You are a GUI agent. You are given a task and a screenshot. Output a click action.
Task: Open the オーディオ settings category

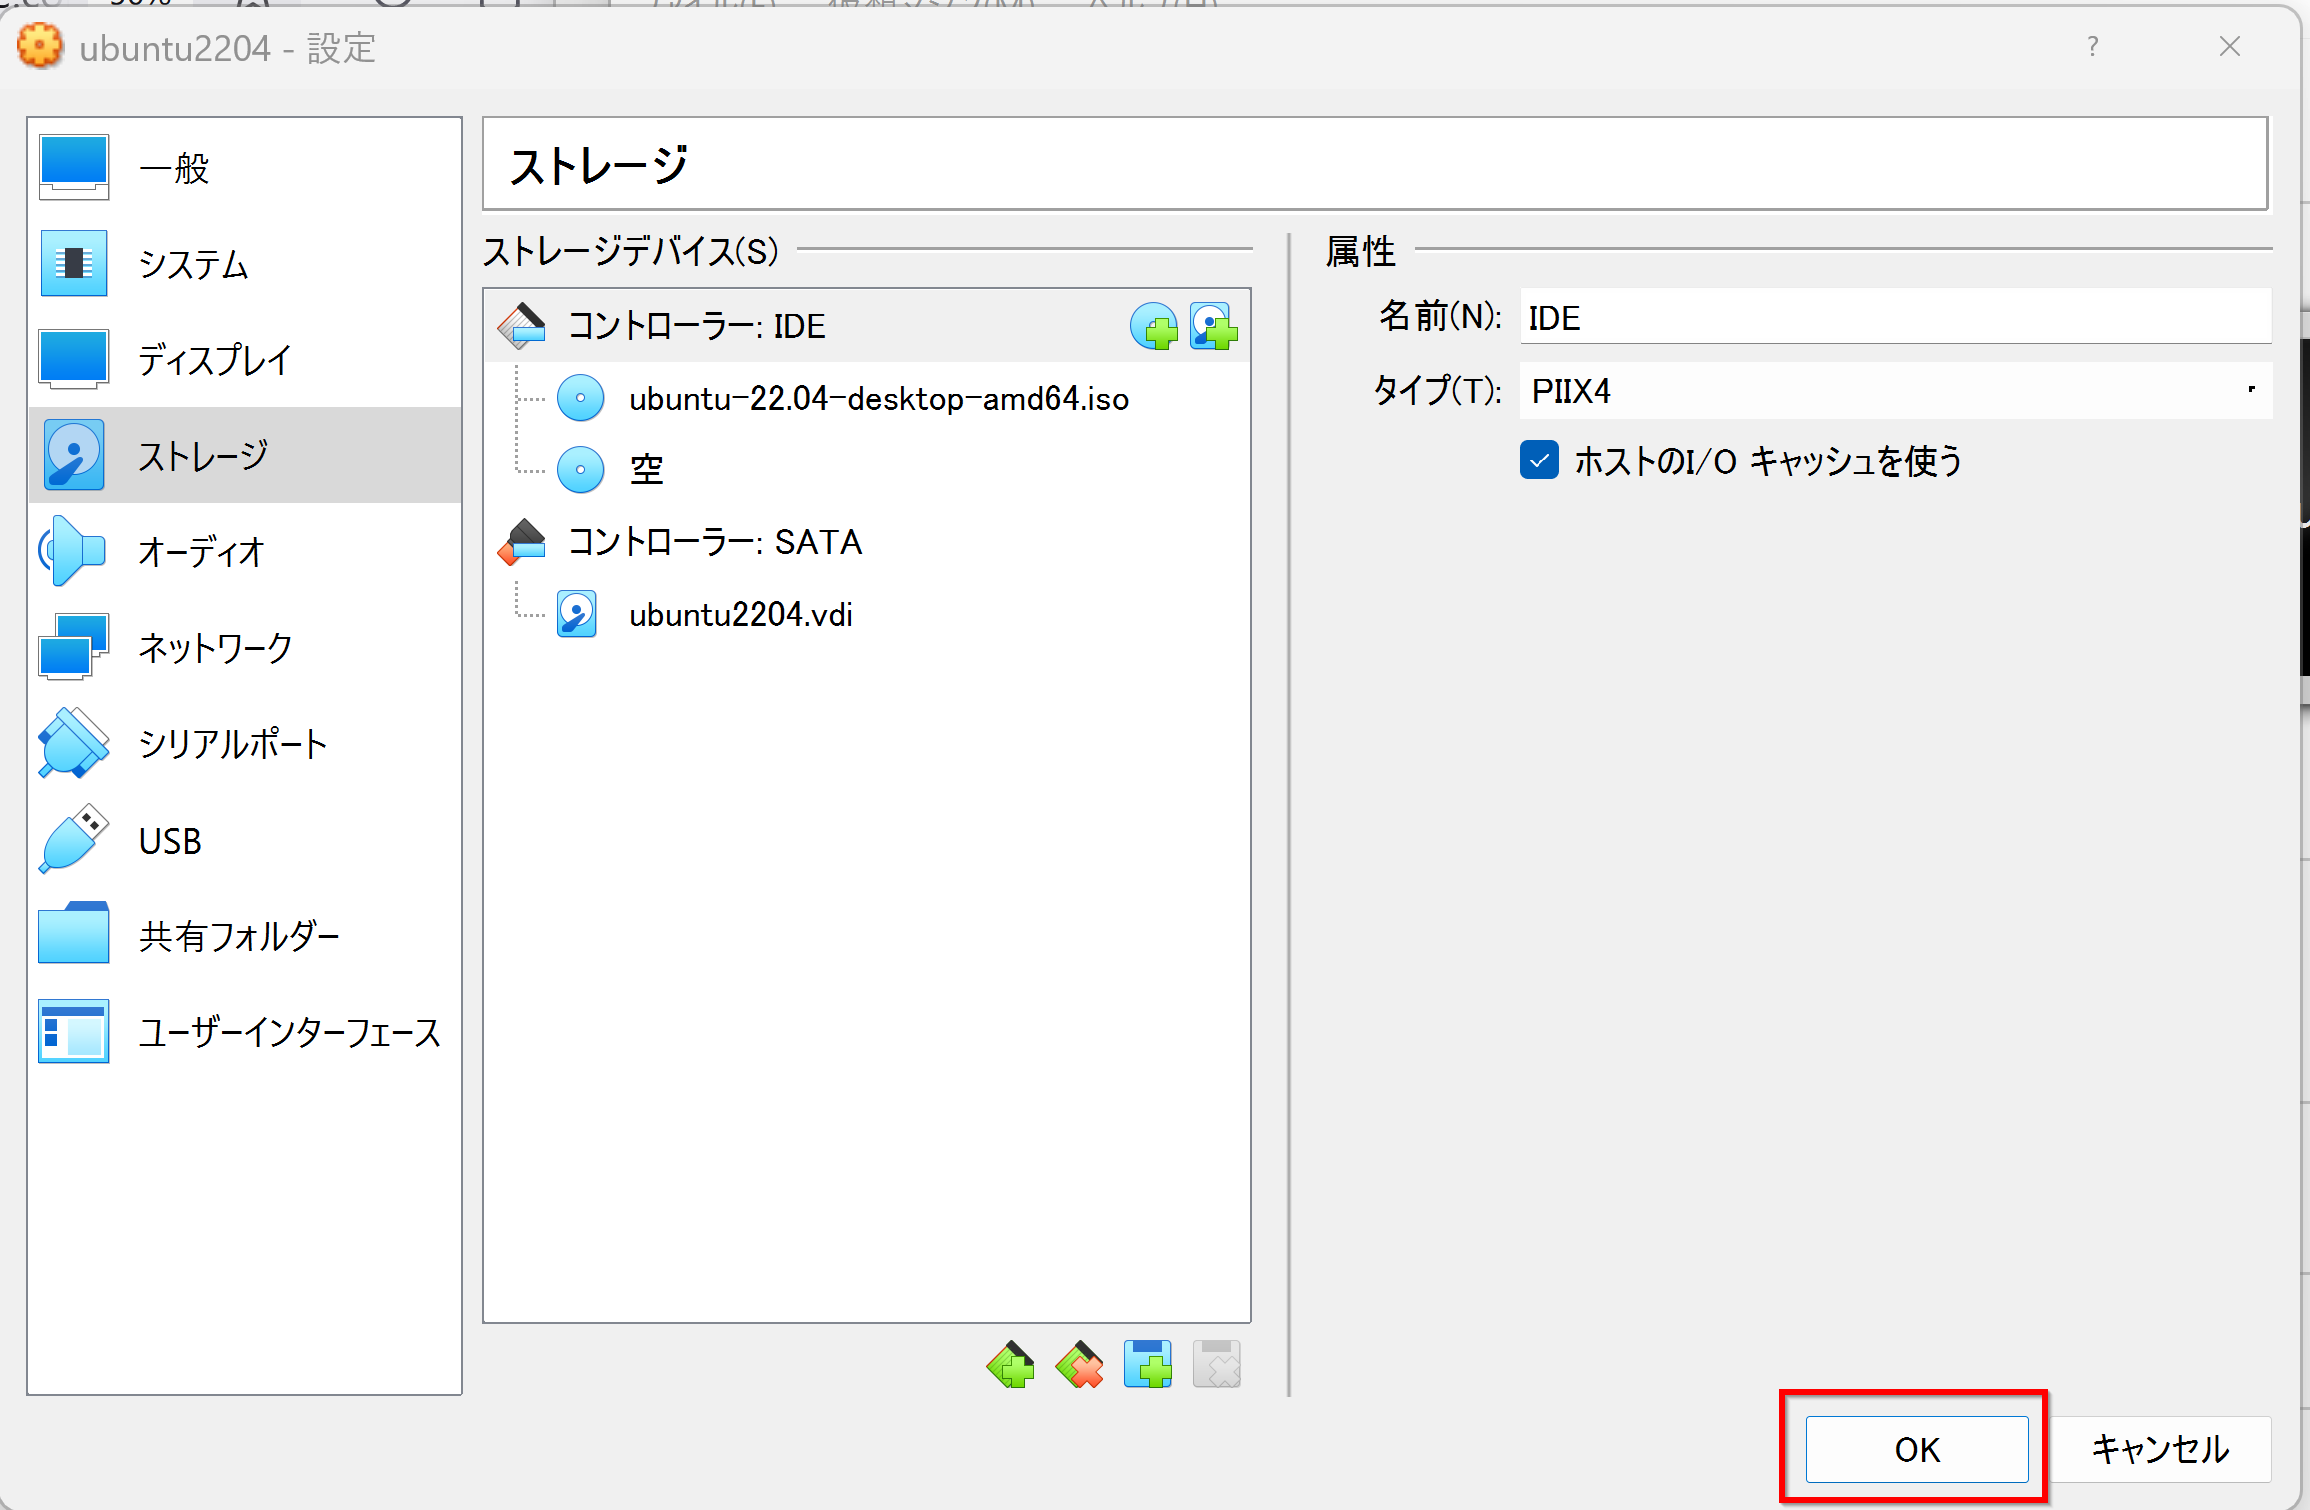(x=245, y=551)
